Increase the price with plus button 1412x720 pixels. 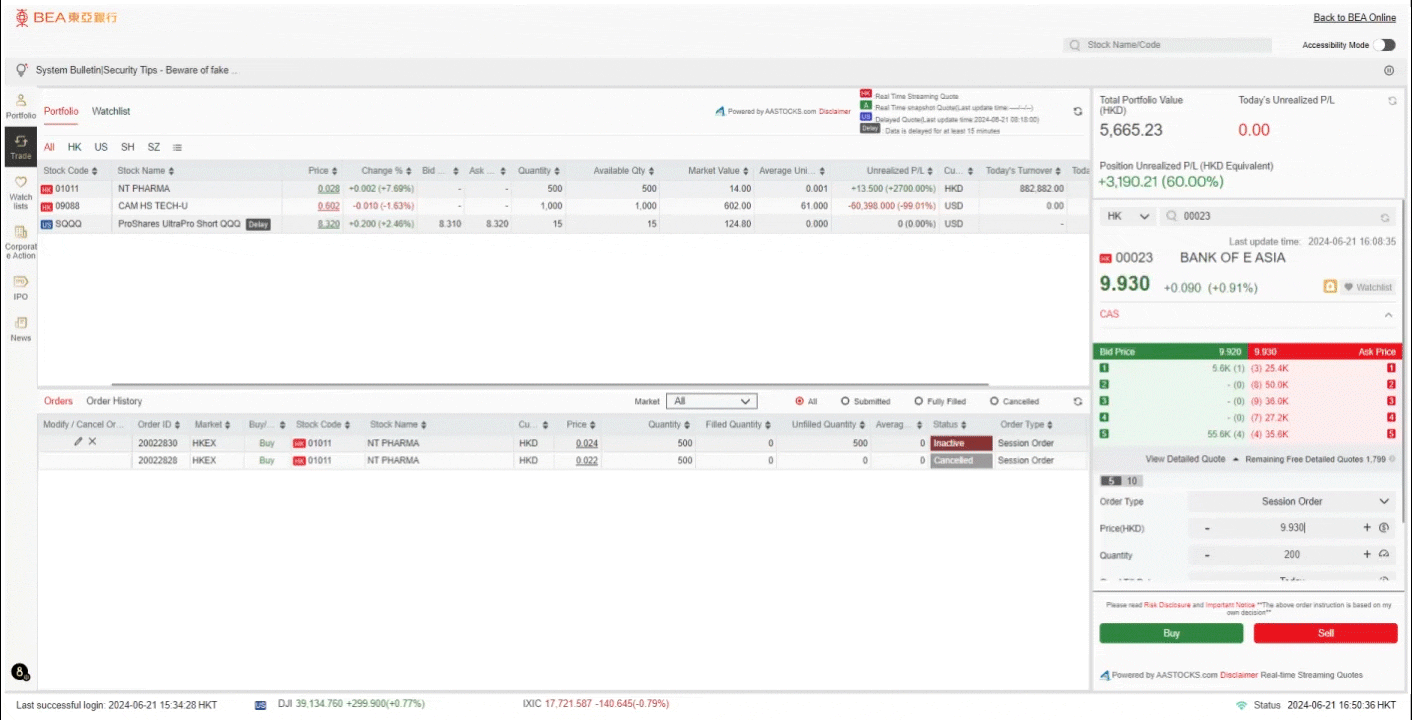[1367, 528]
